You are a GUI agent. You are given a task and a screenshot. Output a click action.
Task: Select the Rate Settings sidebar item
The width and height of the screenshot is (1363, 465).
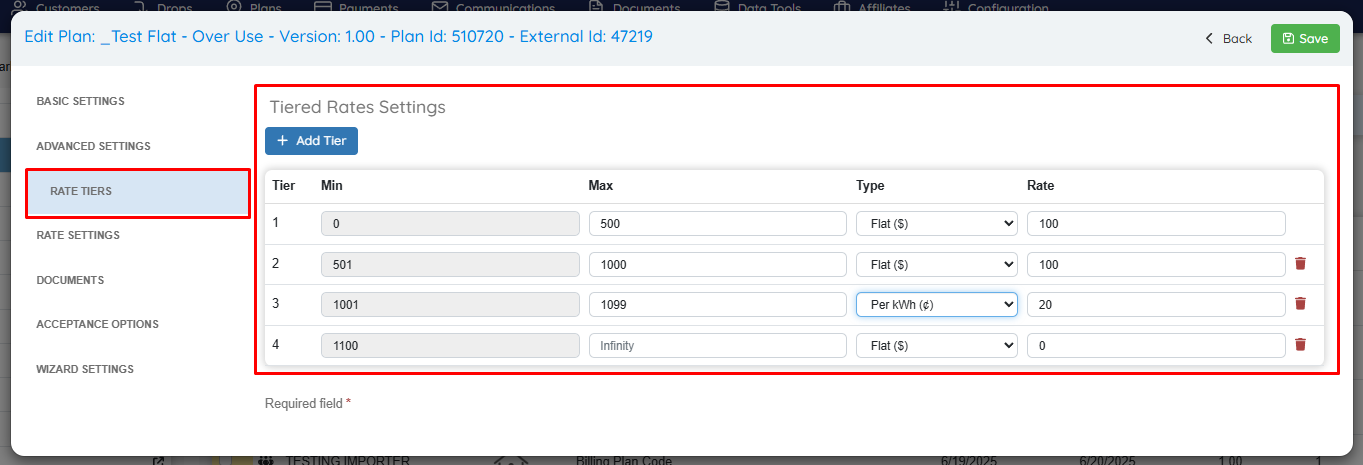(x=78, y=235)
